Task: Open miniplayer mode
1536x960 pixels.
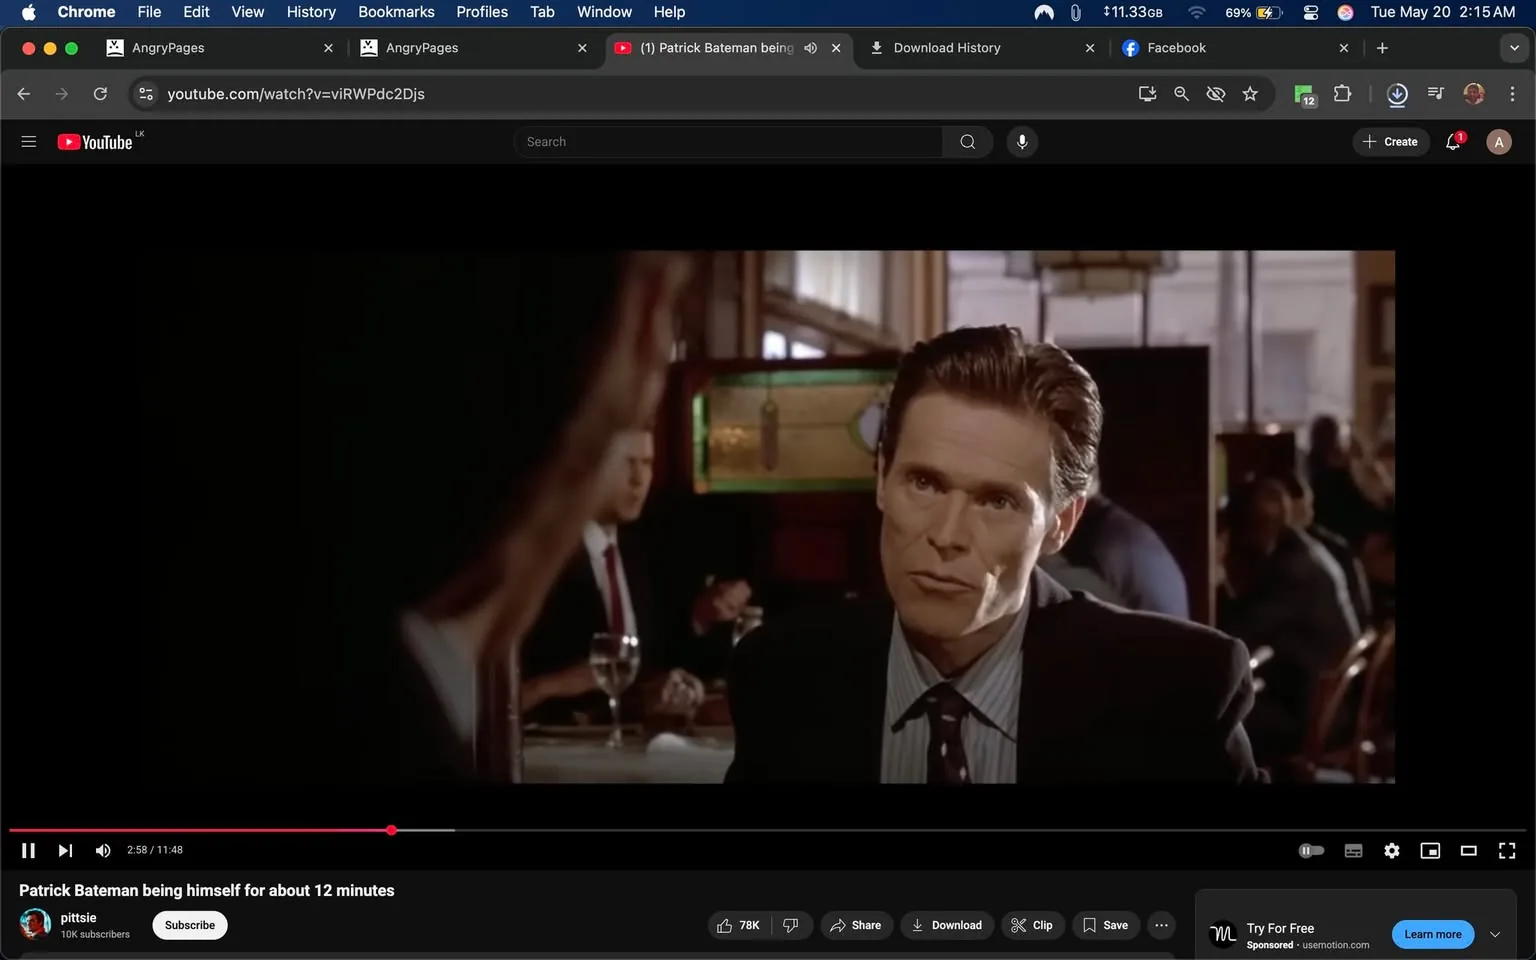Action: [1430, 850]
